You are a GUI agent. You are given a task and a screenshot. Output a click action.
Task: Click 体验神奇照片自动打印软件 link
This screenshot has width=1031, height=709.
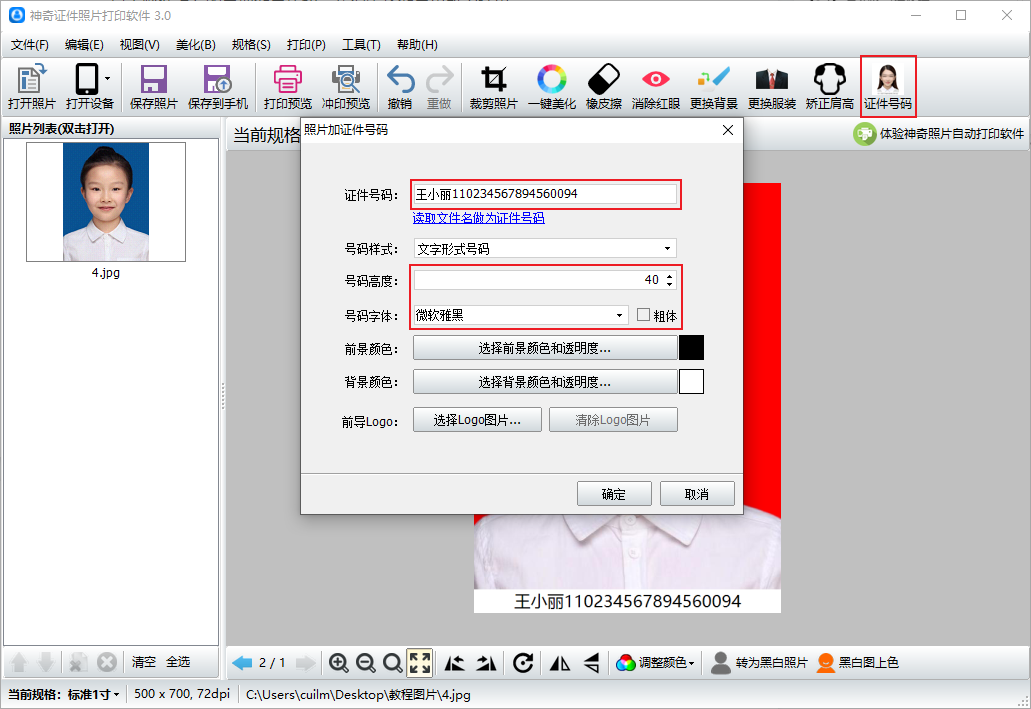(938, 134)
